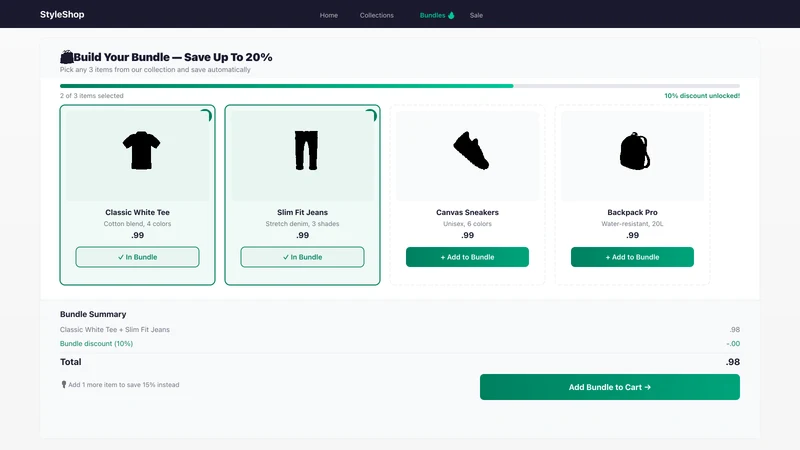This screenshot has width=800, height=450.
Task: Open the Home menu item
Action: tap(329, 15)
